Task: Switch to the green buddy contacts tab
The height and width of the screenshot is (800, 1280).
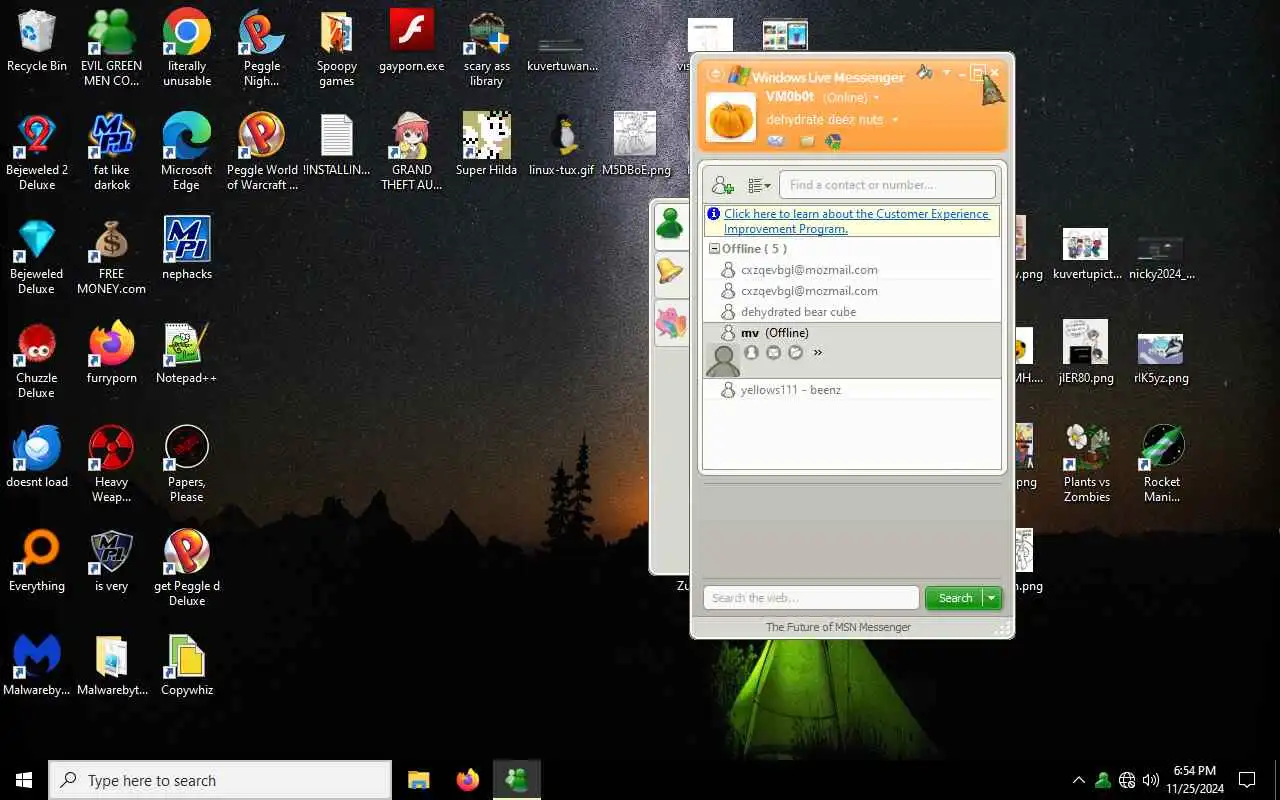Action: (x=670, y=224)
